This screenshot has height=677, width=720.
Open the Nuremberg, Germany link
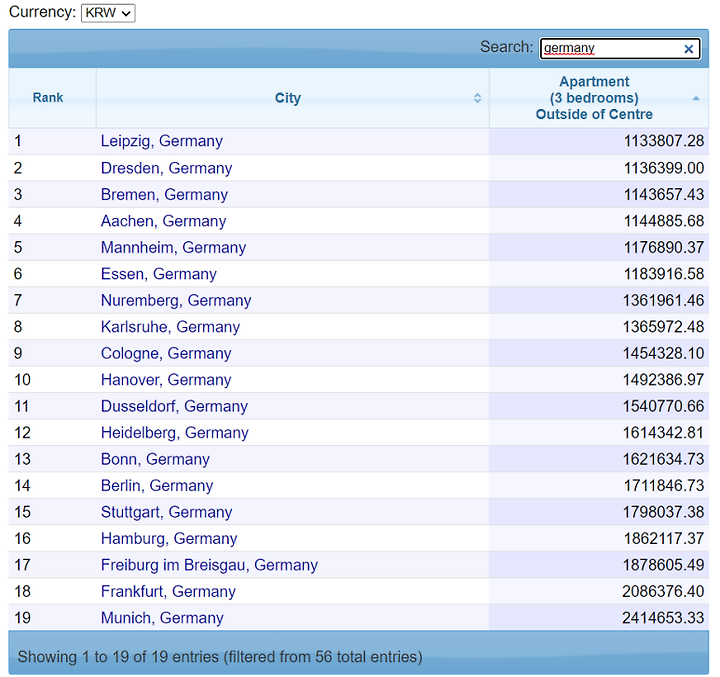(176, 300)
